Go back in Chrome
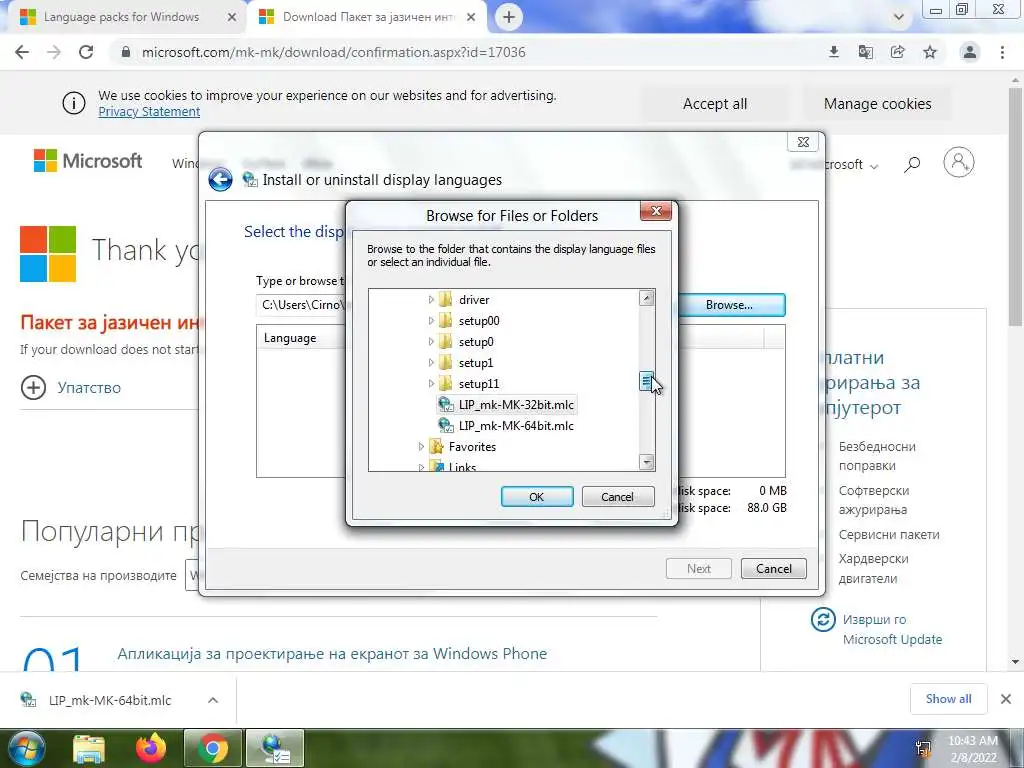Image resolution: width=1024 pixels, height=768 pixels. point(22,52)
